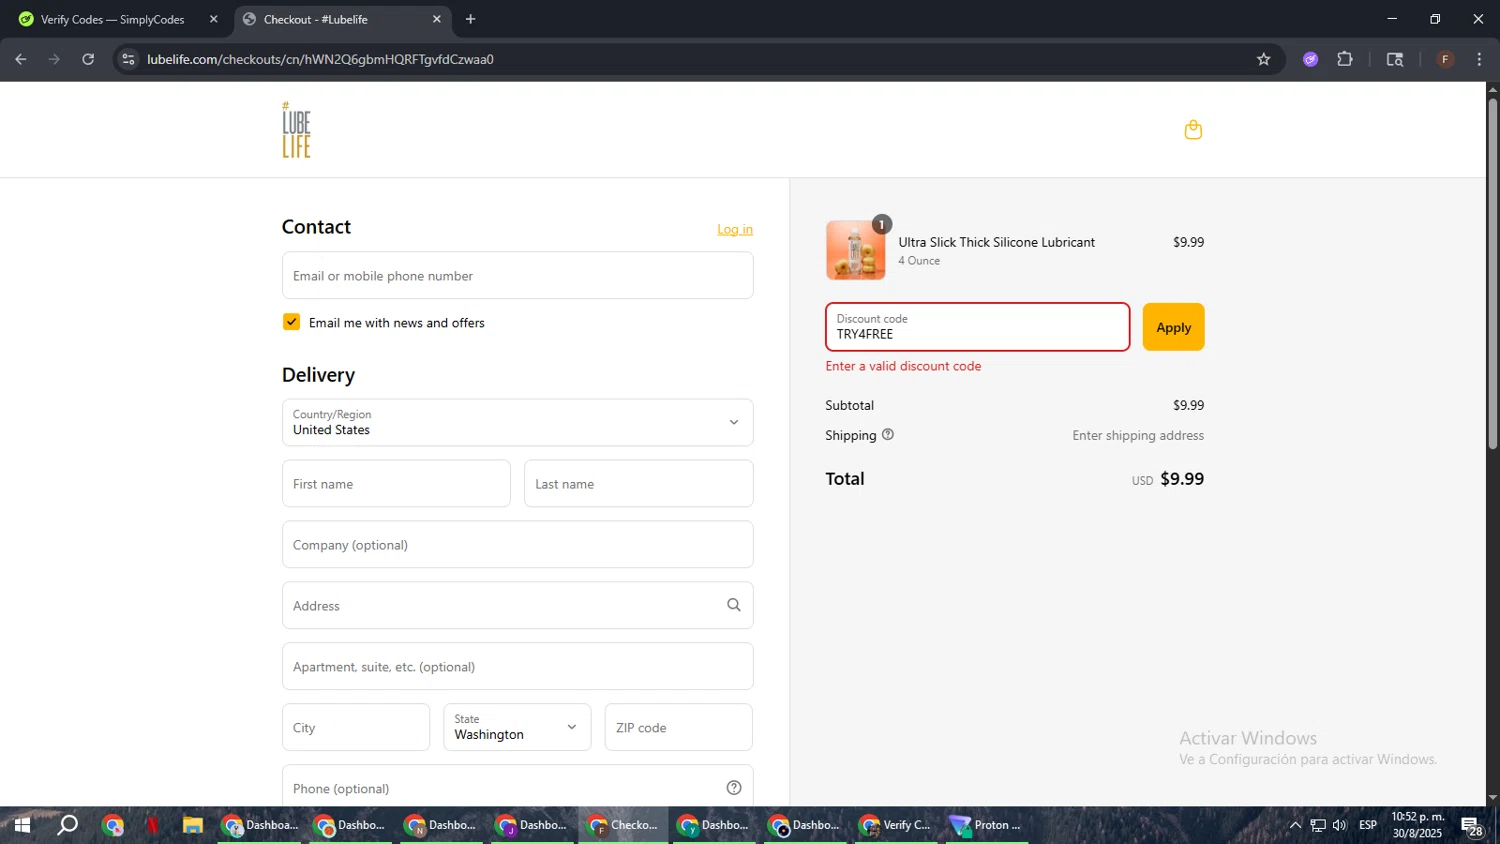Click the phone field help question icon
Screen dimensions: 1500x844
[x=734, y=788]
